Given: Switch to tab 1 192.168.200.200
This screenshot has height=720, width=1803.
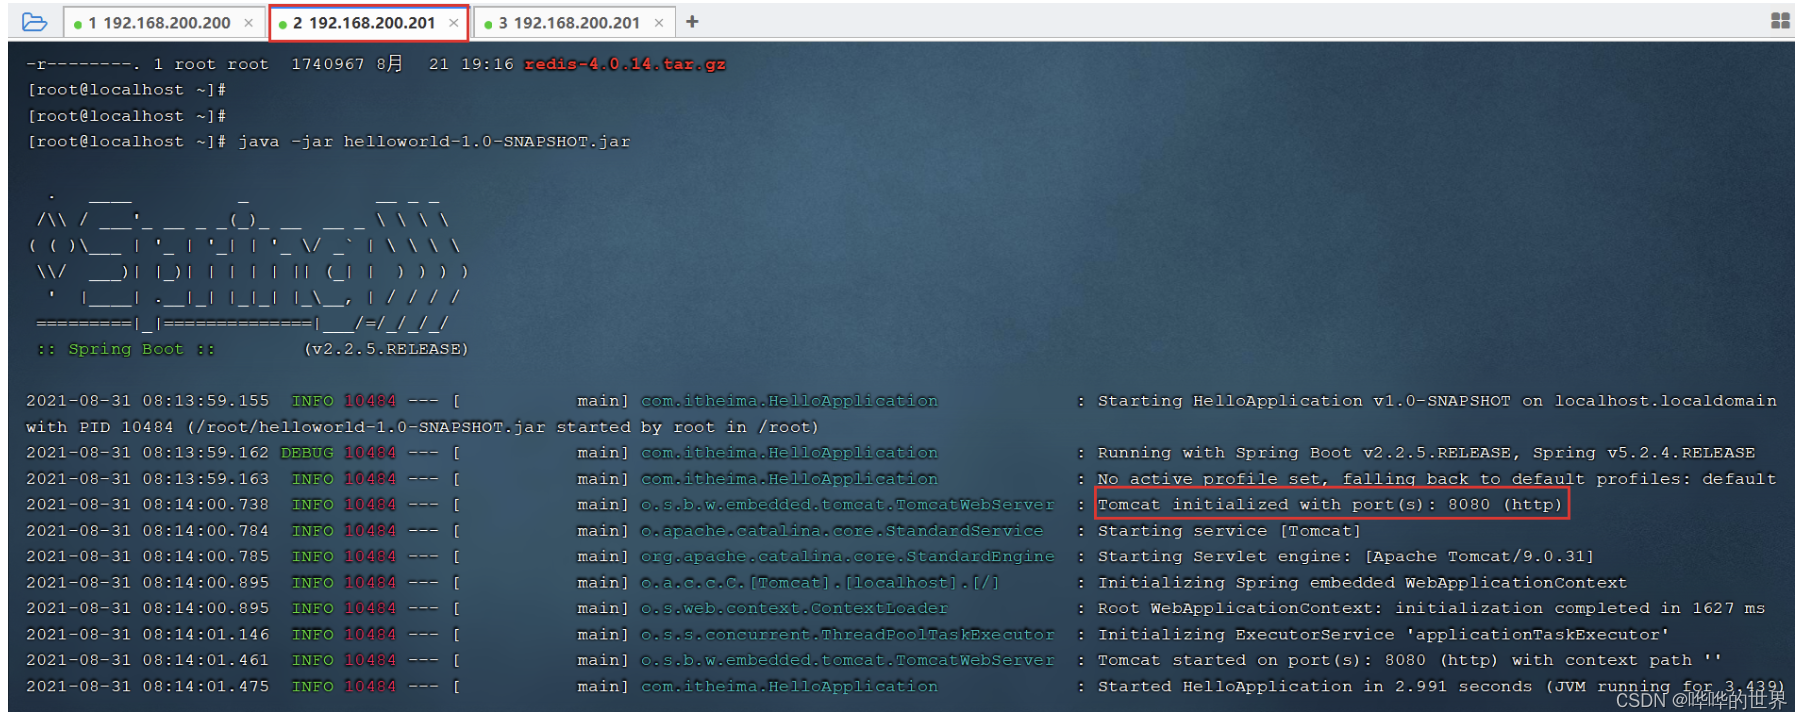Looking at the screenshot, I should click(164, 22).
